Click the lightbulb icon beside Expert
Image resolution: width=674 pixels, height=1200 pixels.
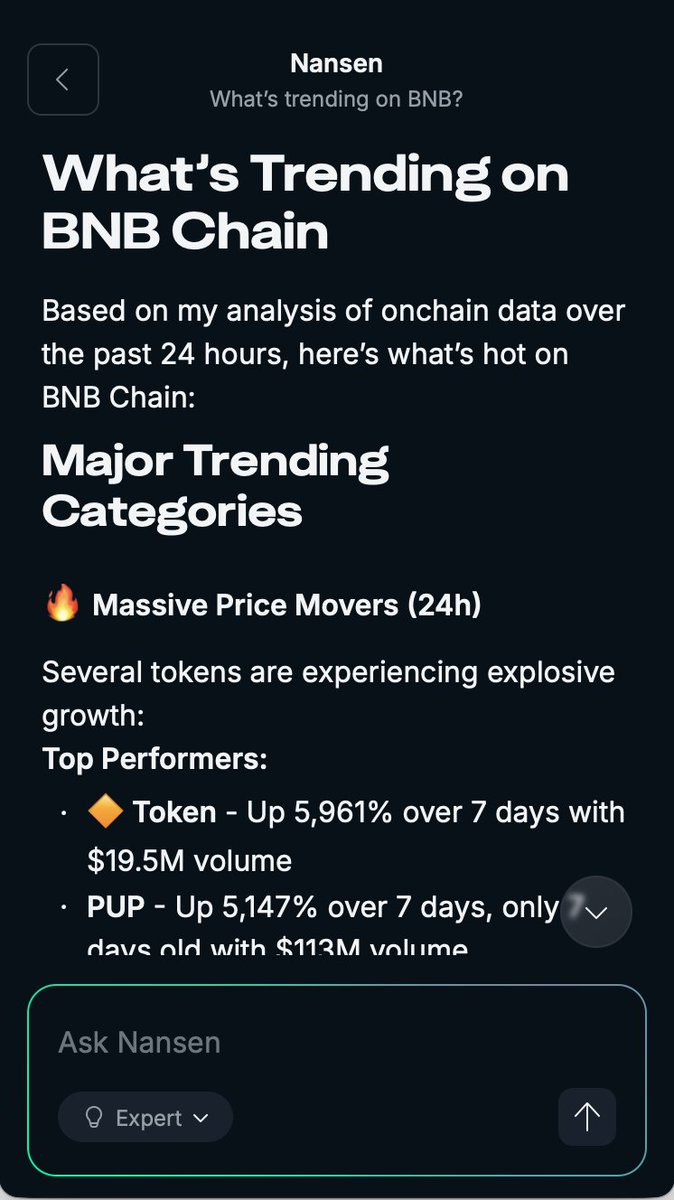tap(94, 1118)
